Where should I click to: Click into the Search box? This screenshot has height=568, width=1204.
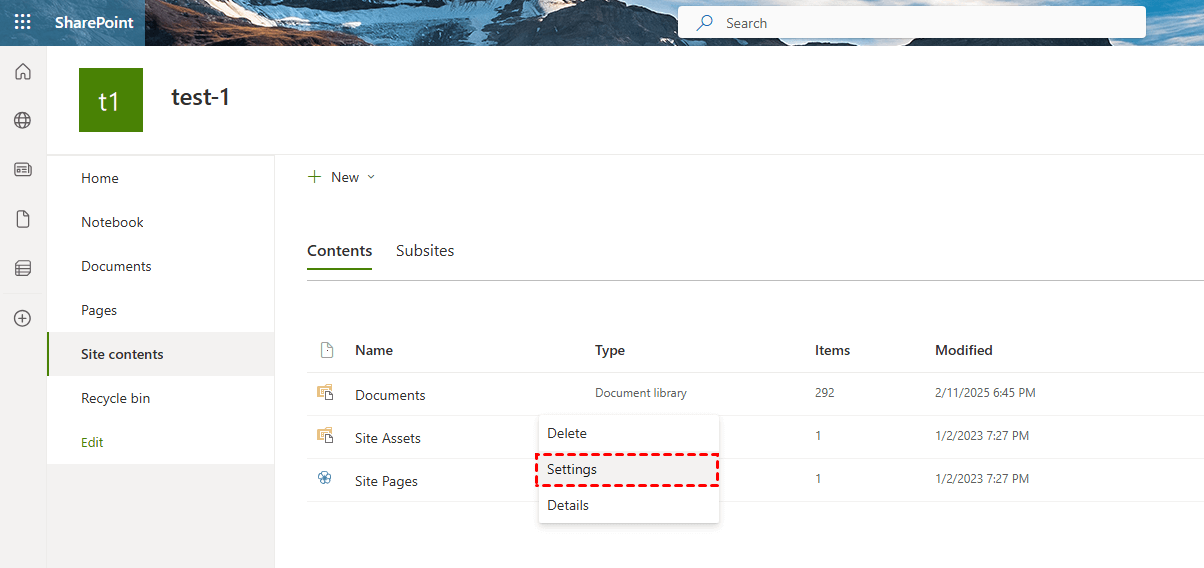click(x=912, y=22)
